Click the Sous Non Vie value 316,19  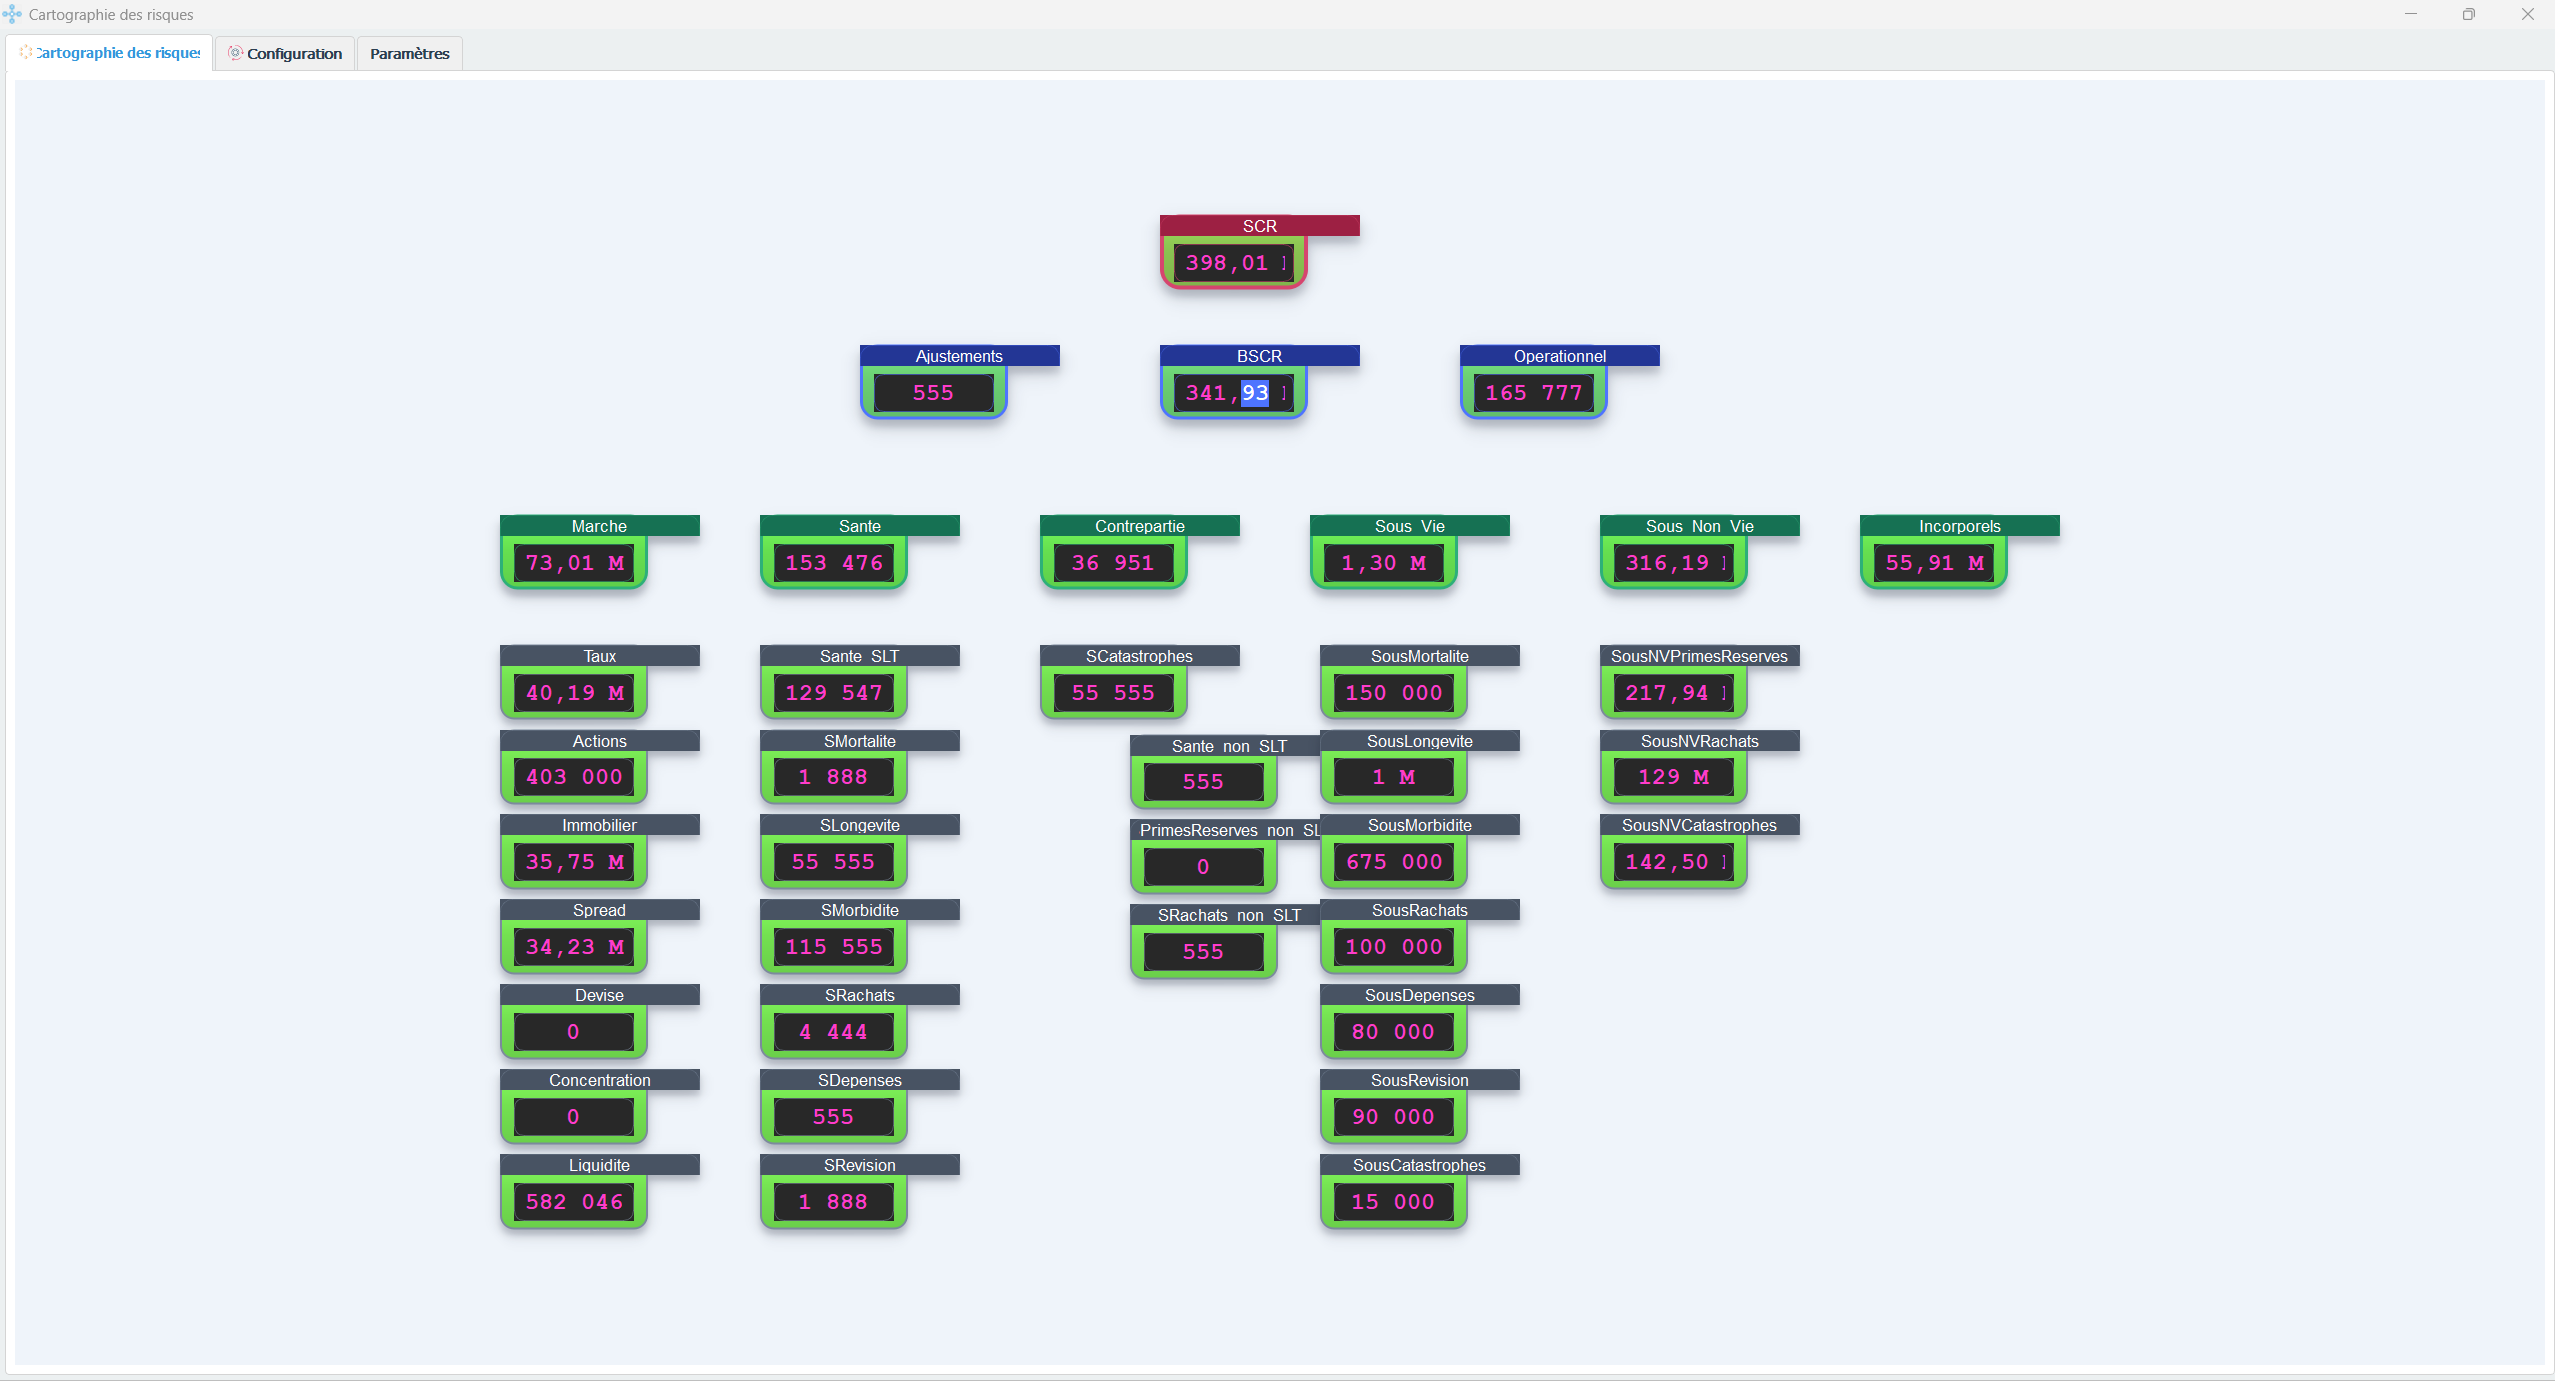pyautogui.click(x=1674, y=563)
